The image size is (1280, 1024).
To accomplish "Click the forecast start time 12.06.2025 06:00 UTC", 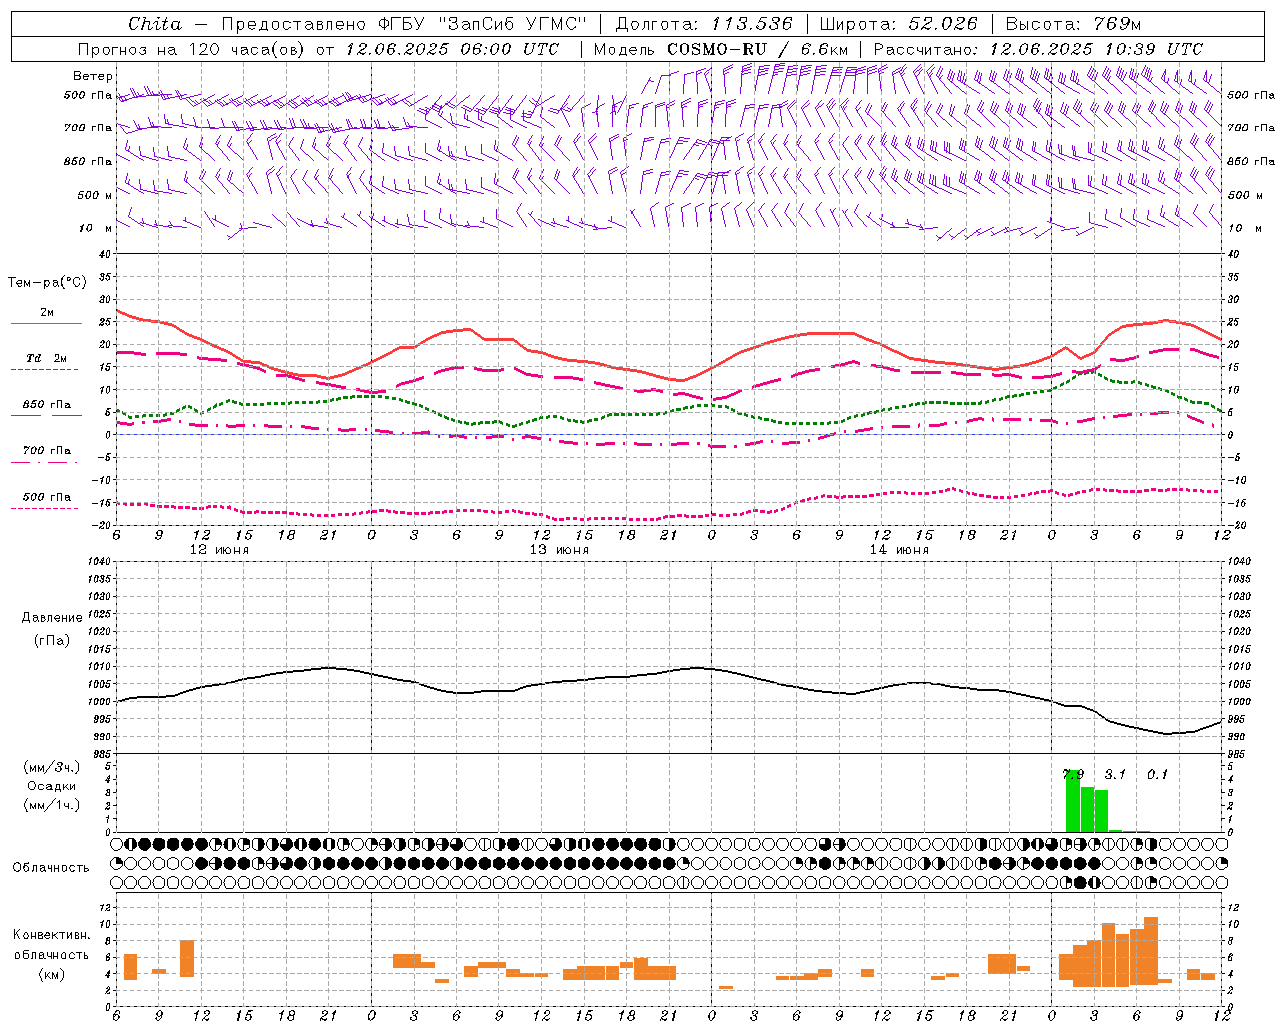I will pos(452,49).
